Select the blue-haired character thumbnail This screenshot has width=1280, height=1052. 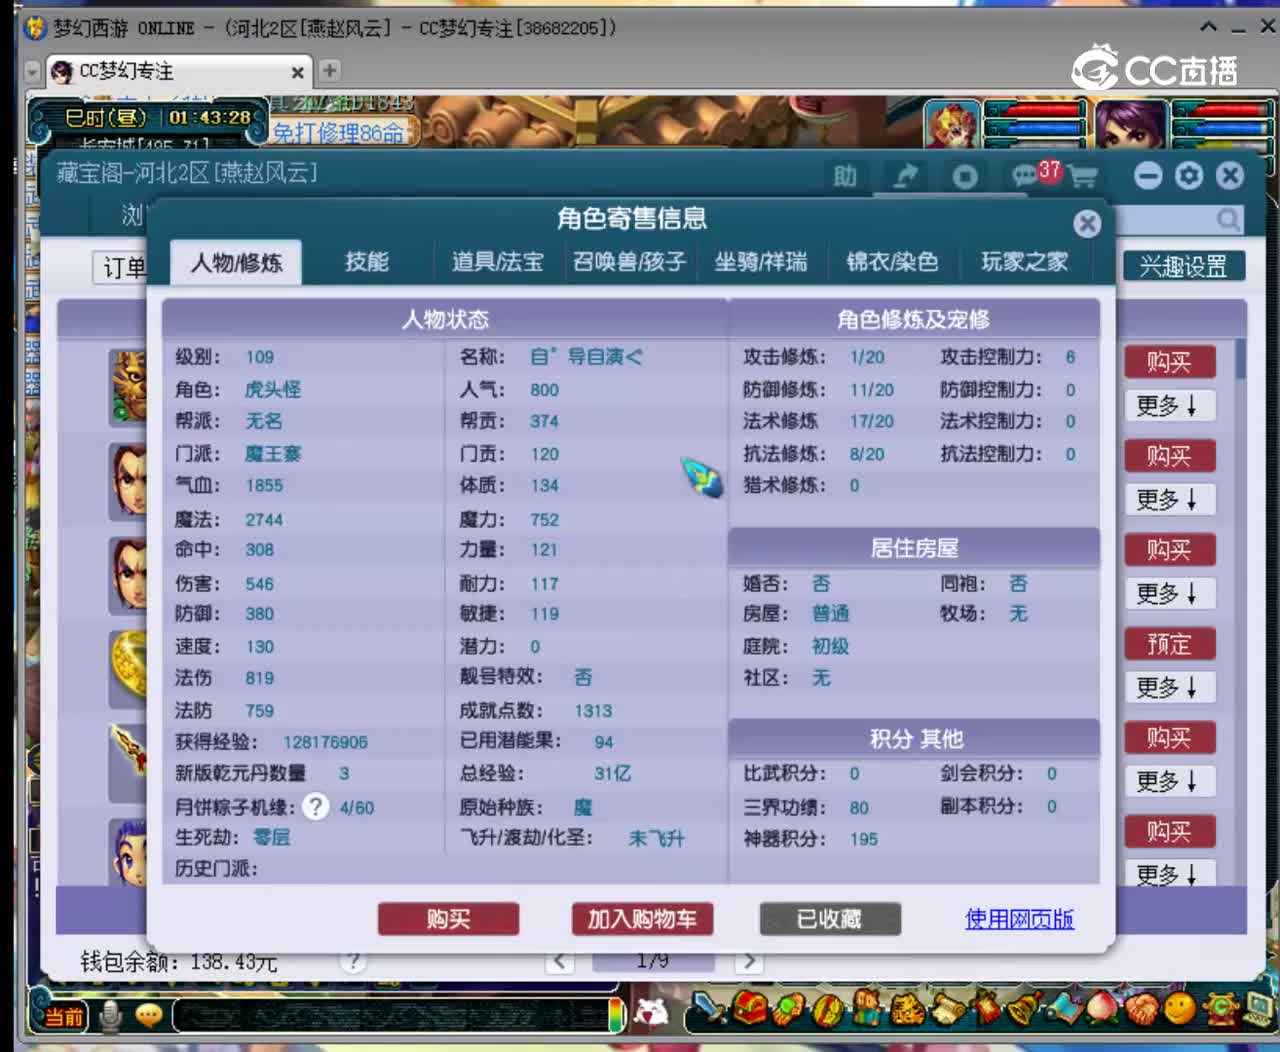click(128, 853)
